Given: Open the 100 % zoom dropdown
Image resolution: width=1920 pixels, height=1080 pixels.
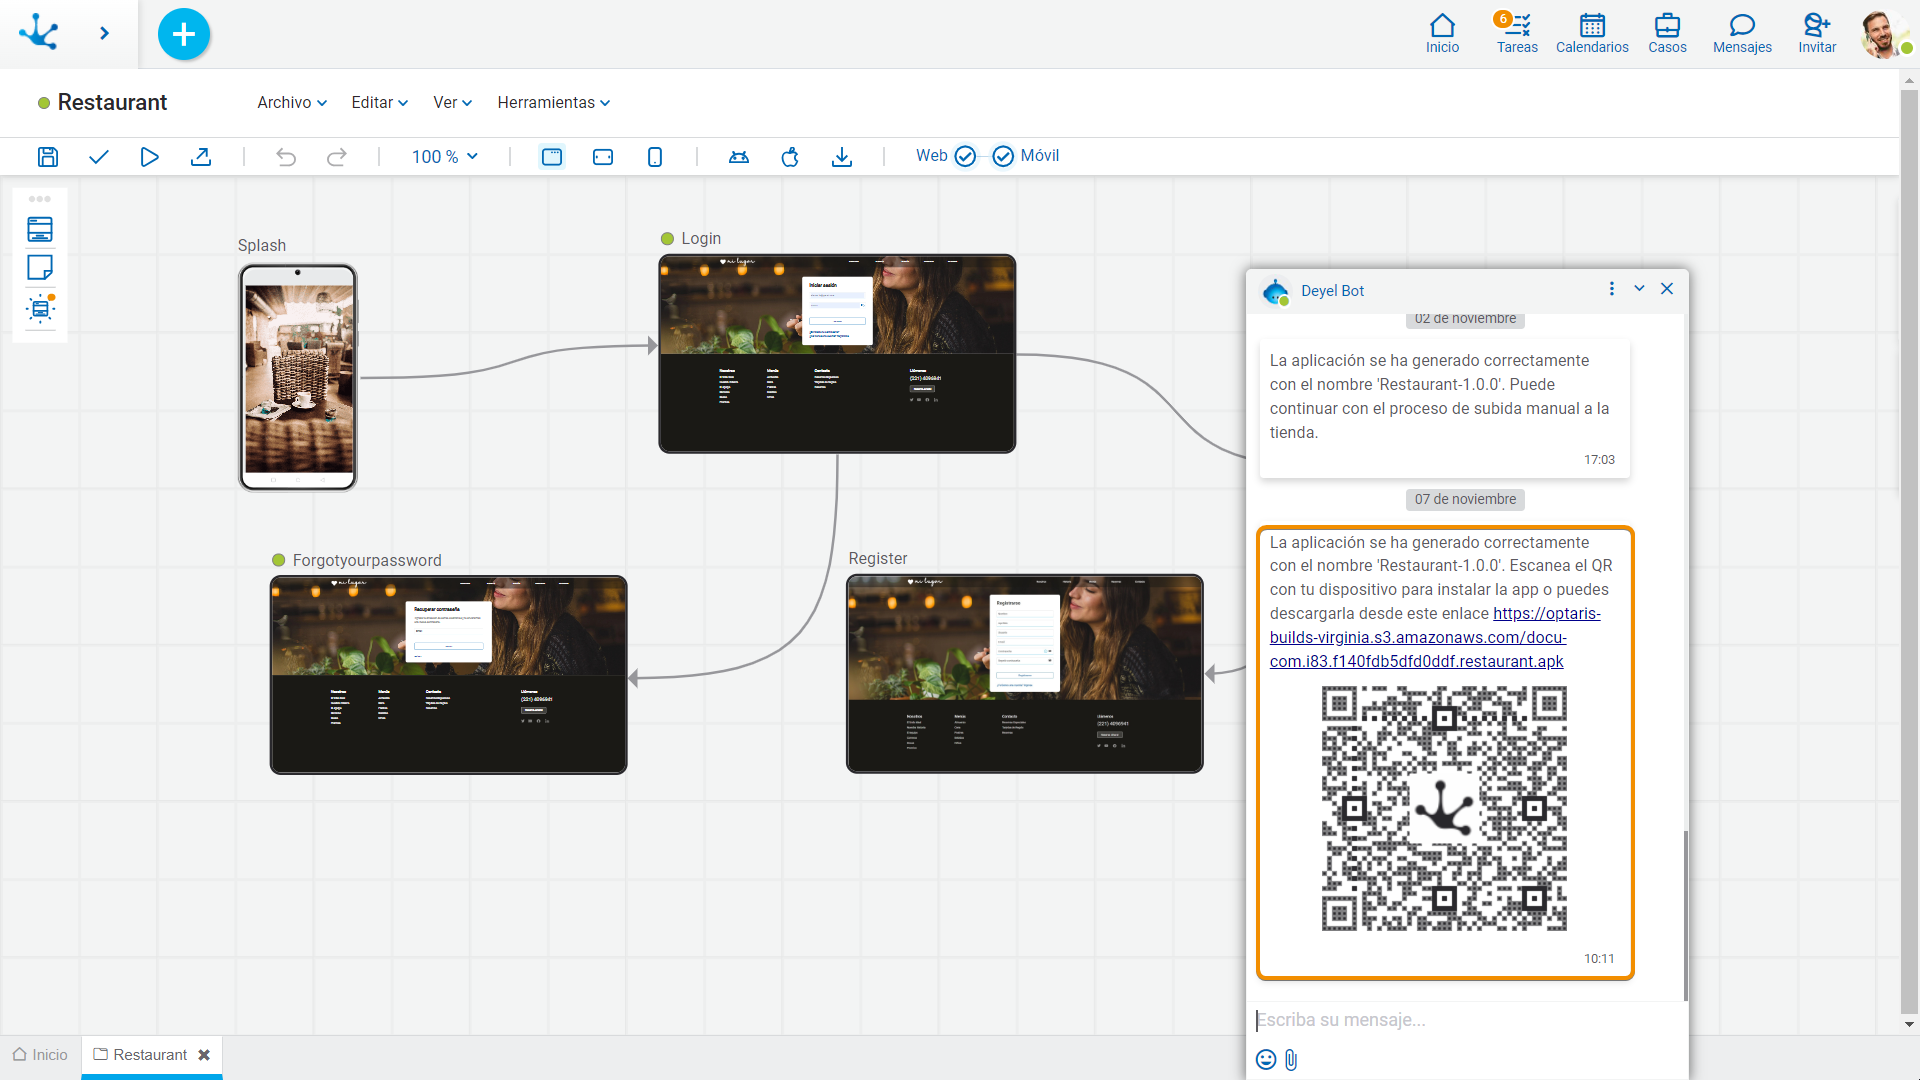Looking at the screenshot, I should tap(445, 157).
